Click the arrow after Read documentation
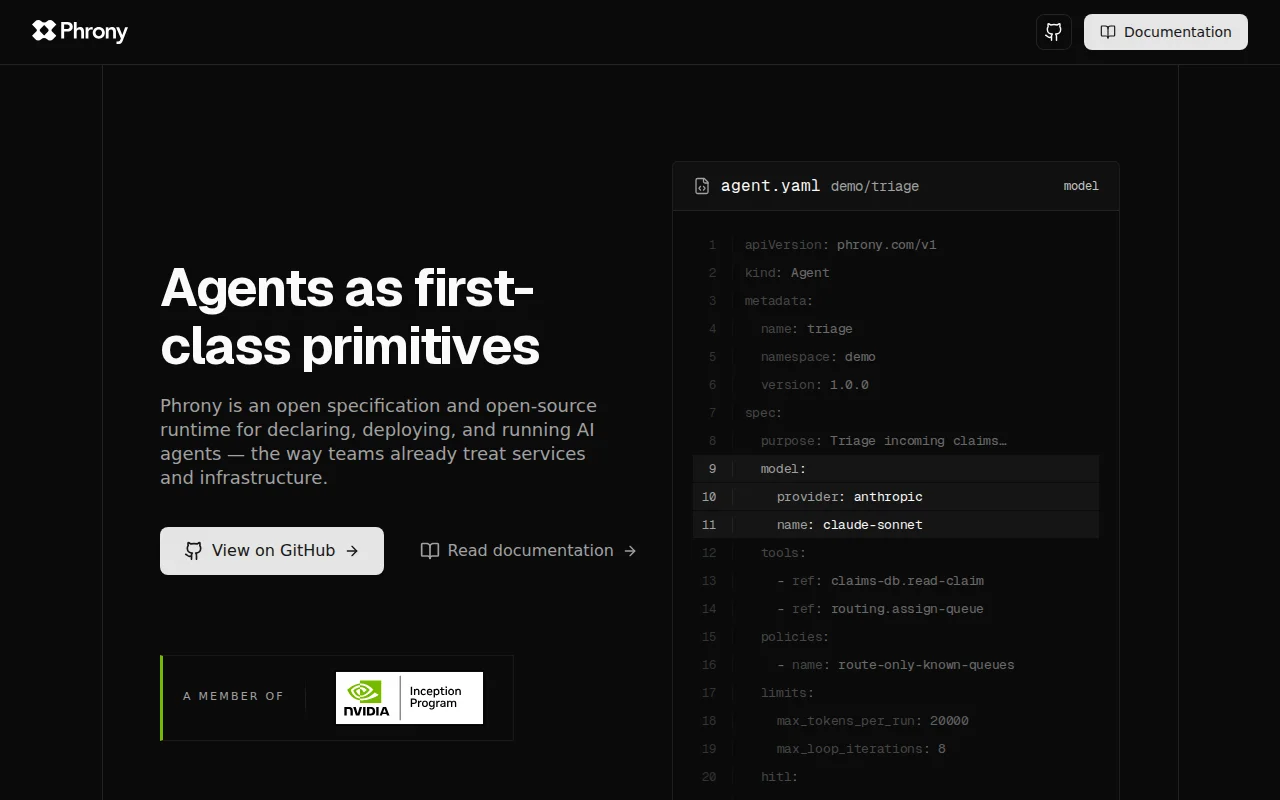Image resolution: width=1280 pixels, height=800 pixels. 630,551
